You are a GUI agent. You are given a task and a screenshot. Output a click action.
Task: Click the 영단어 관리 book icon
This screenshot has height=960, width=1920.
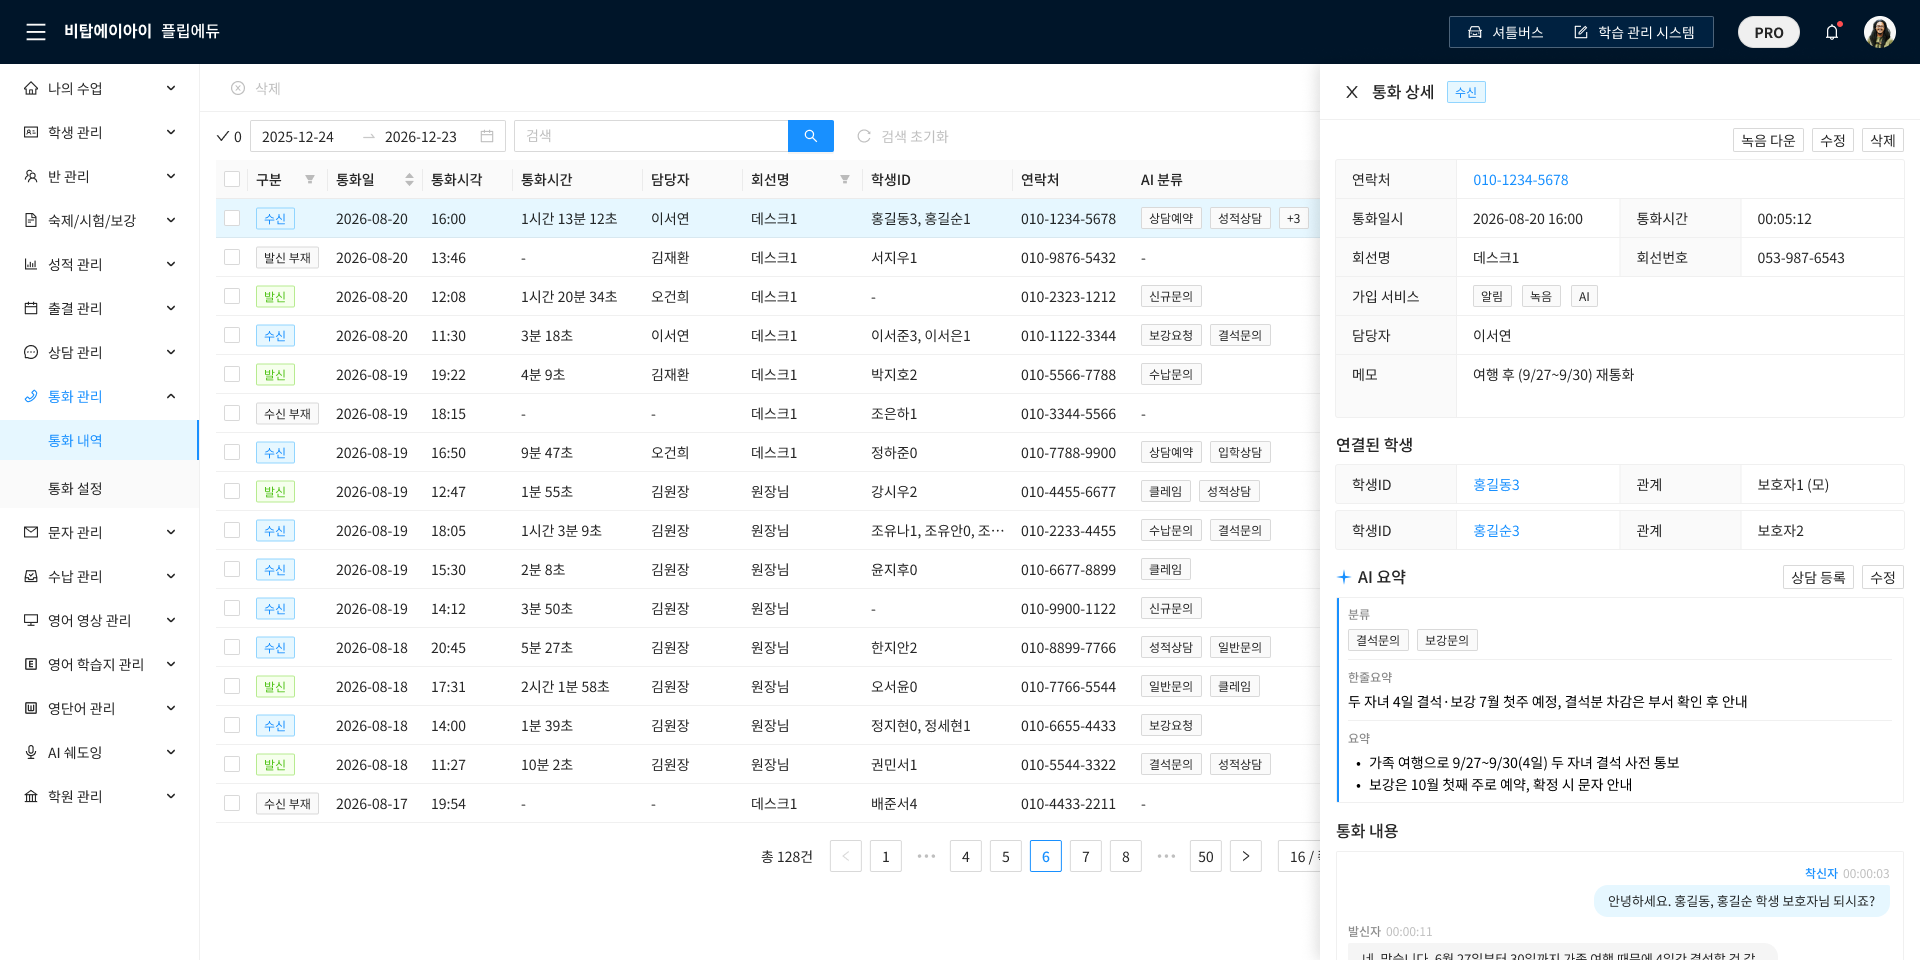tap(31, 708)
